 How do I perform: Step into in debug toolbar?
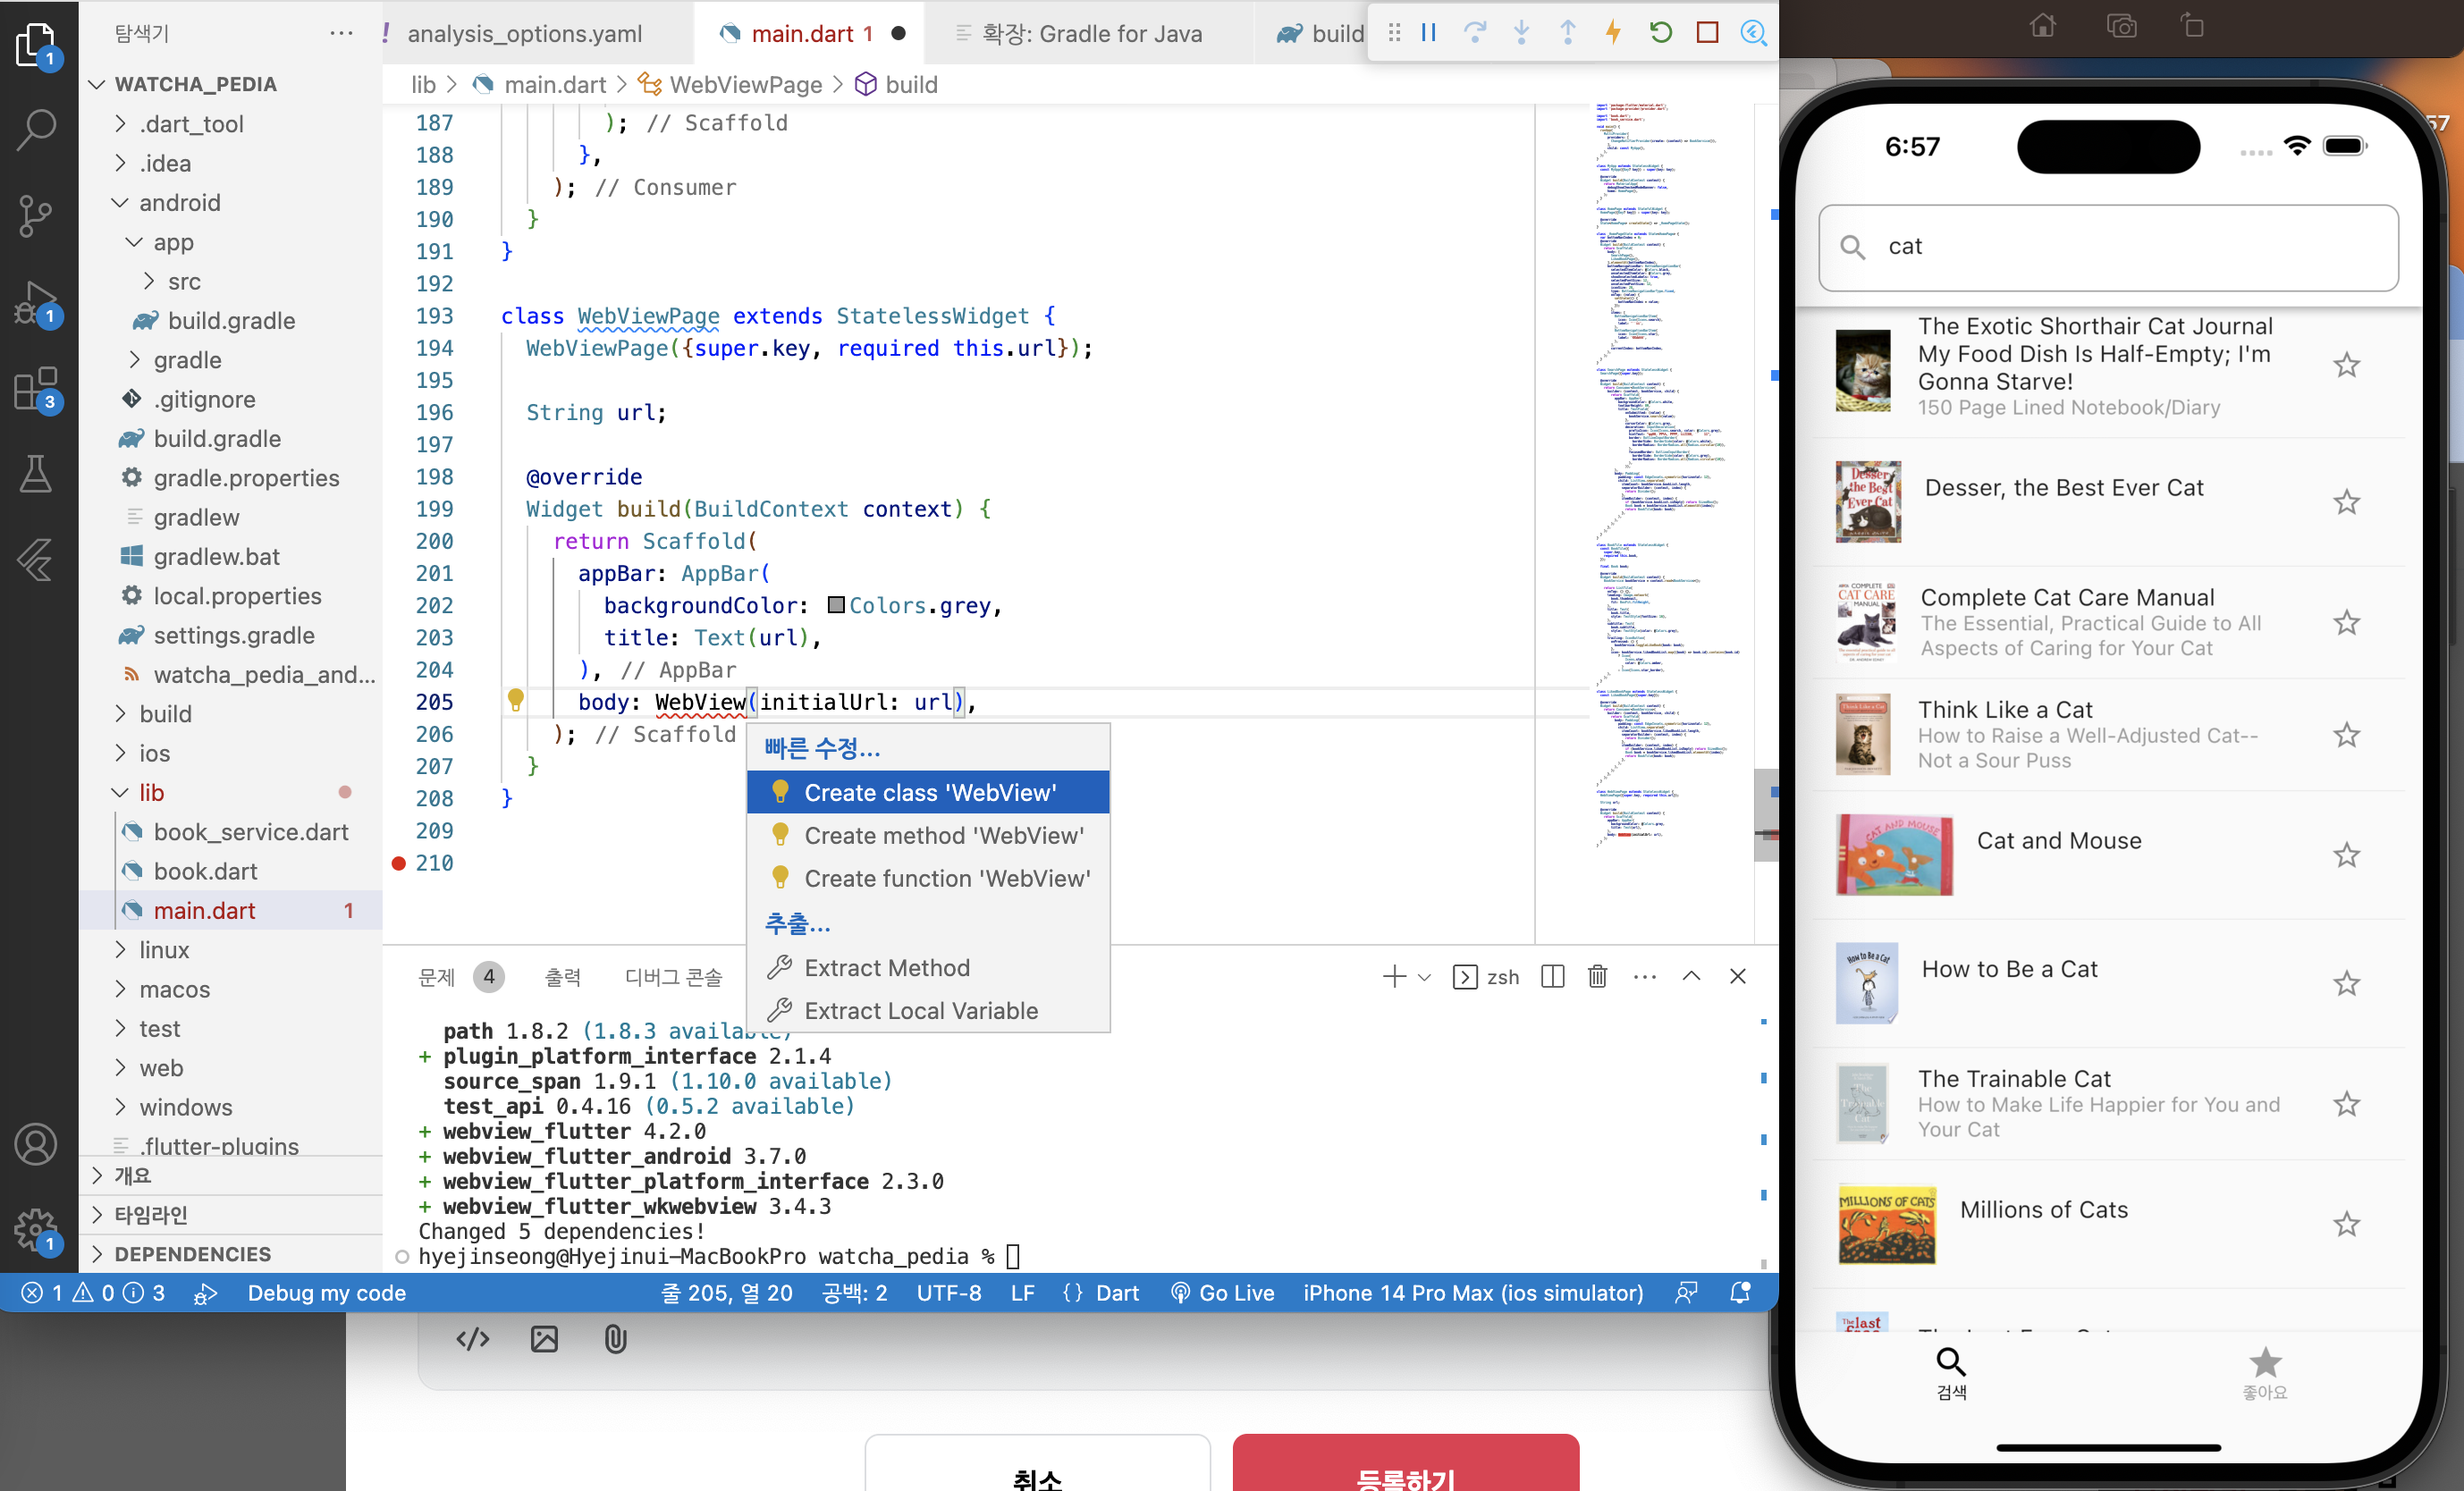[1521, 33]
